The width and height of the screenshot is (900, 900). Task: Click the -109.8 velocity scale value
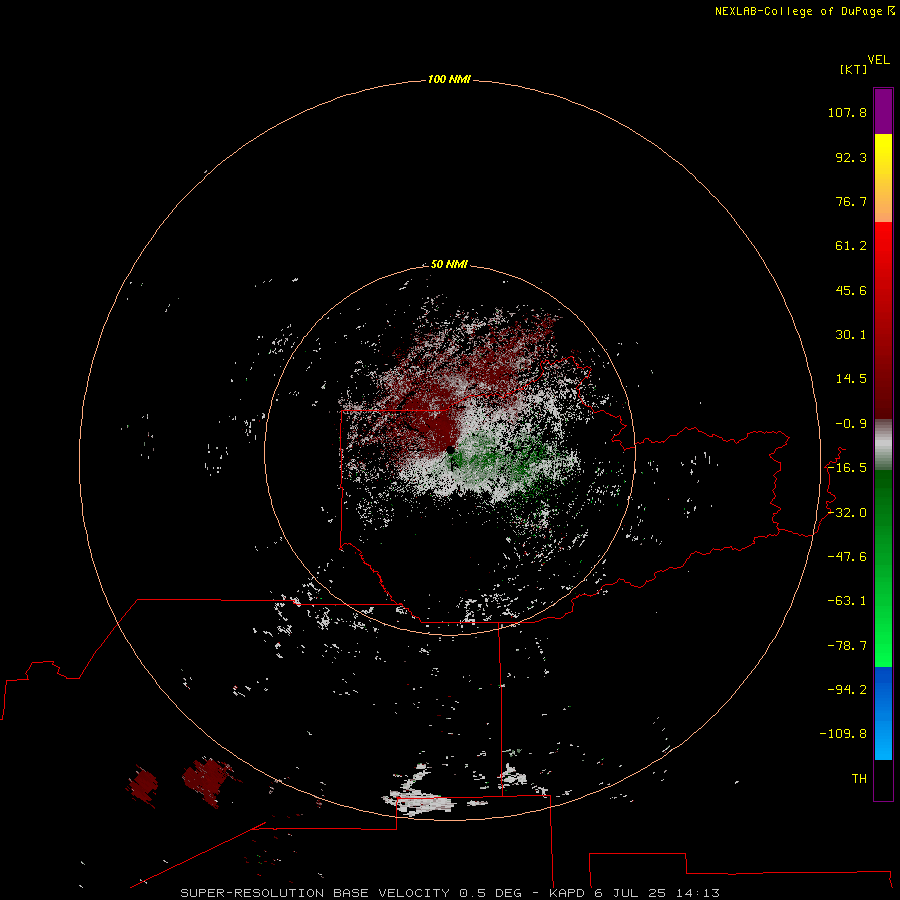pyautogui.click(x=843, y=734)
